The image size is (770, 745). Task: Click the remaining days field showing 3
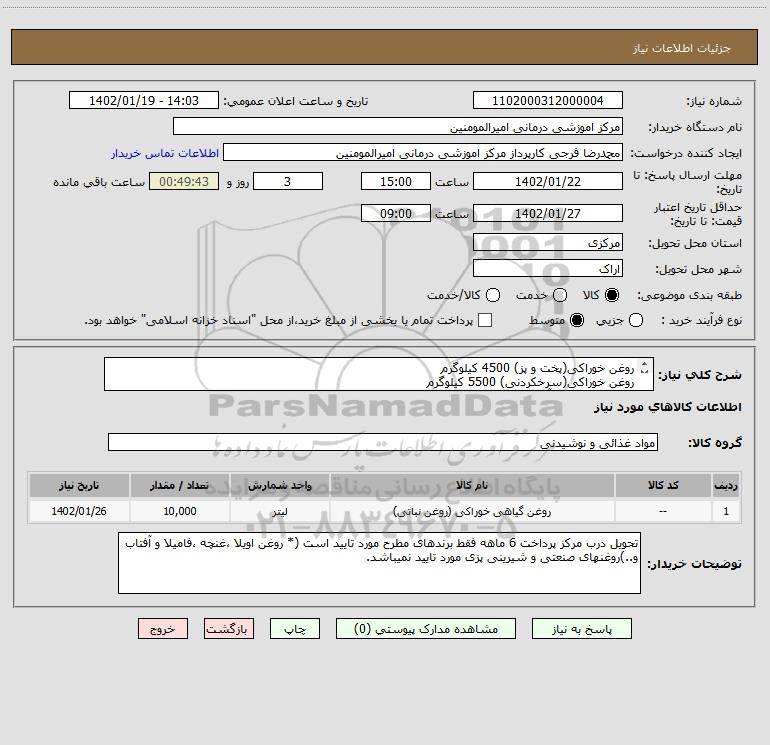(x=288, y=181)
